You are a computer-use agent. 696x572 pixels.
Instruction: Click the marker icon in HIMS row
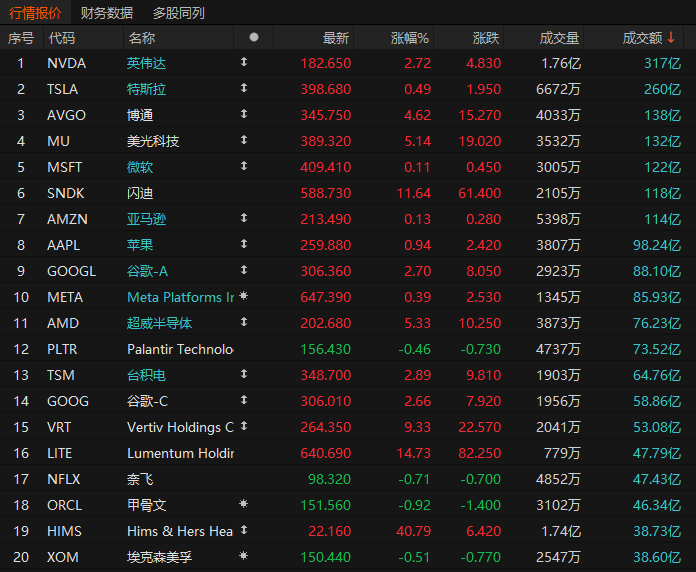click(244, 530)
